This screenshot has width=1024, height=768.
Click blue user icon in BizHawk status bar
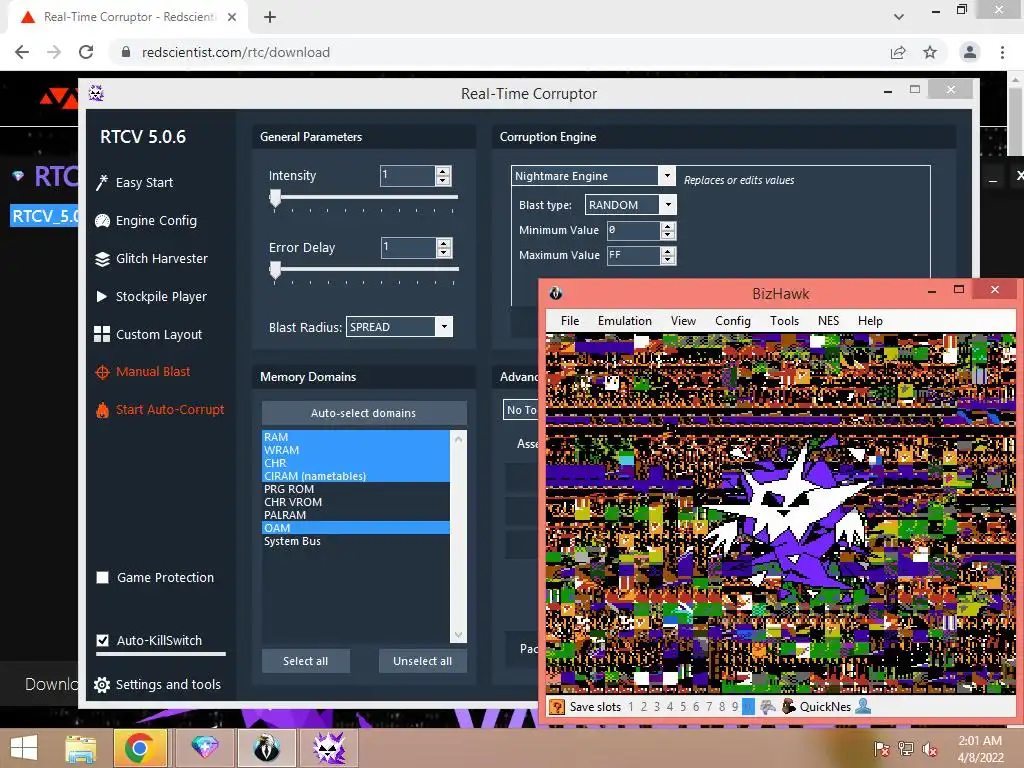point(863,706)
